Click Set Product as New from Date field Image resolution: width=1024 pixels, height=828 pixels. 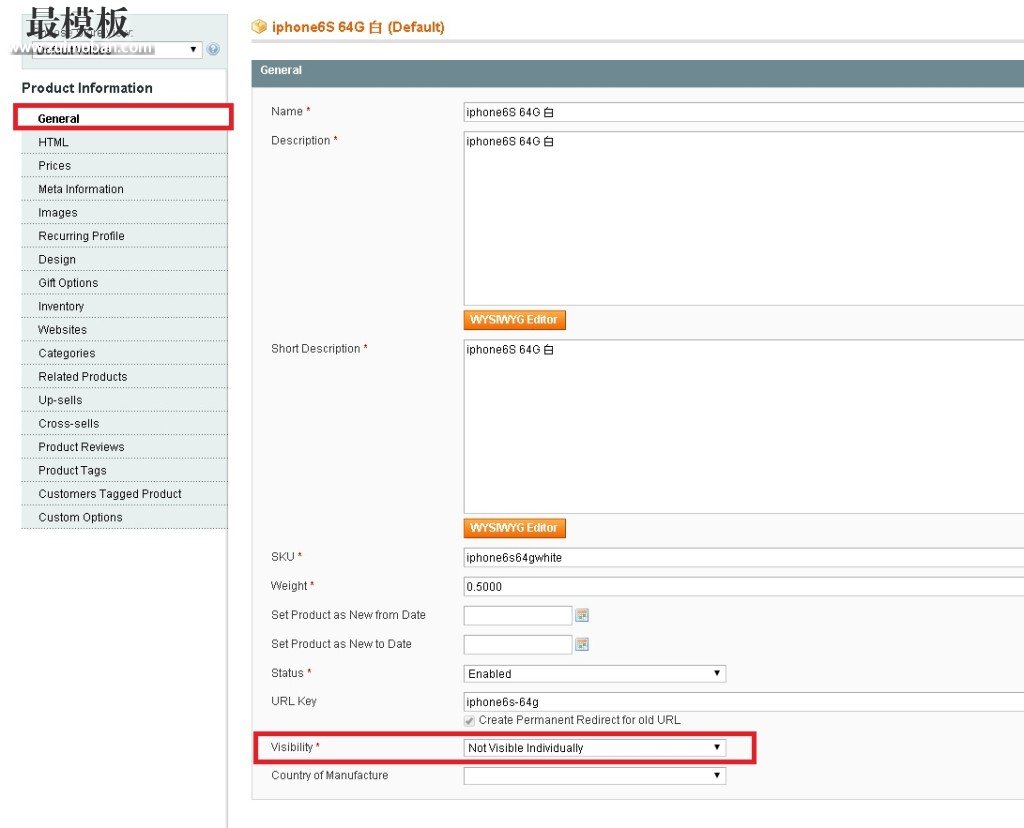pos(518,615)
